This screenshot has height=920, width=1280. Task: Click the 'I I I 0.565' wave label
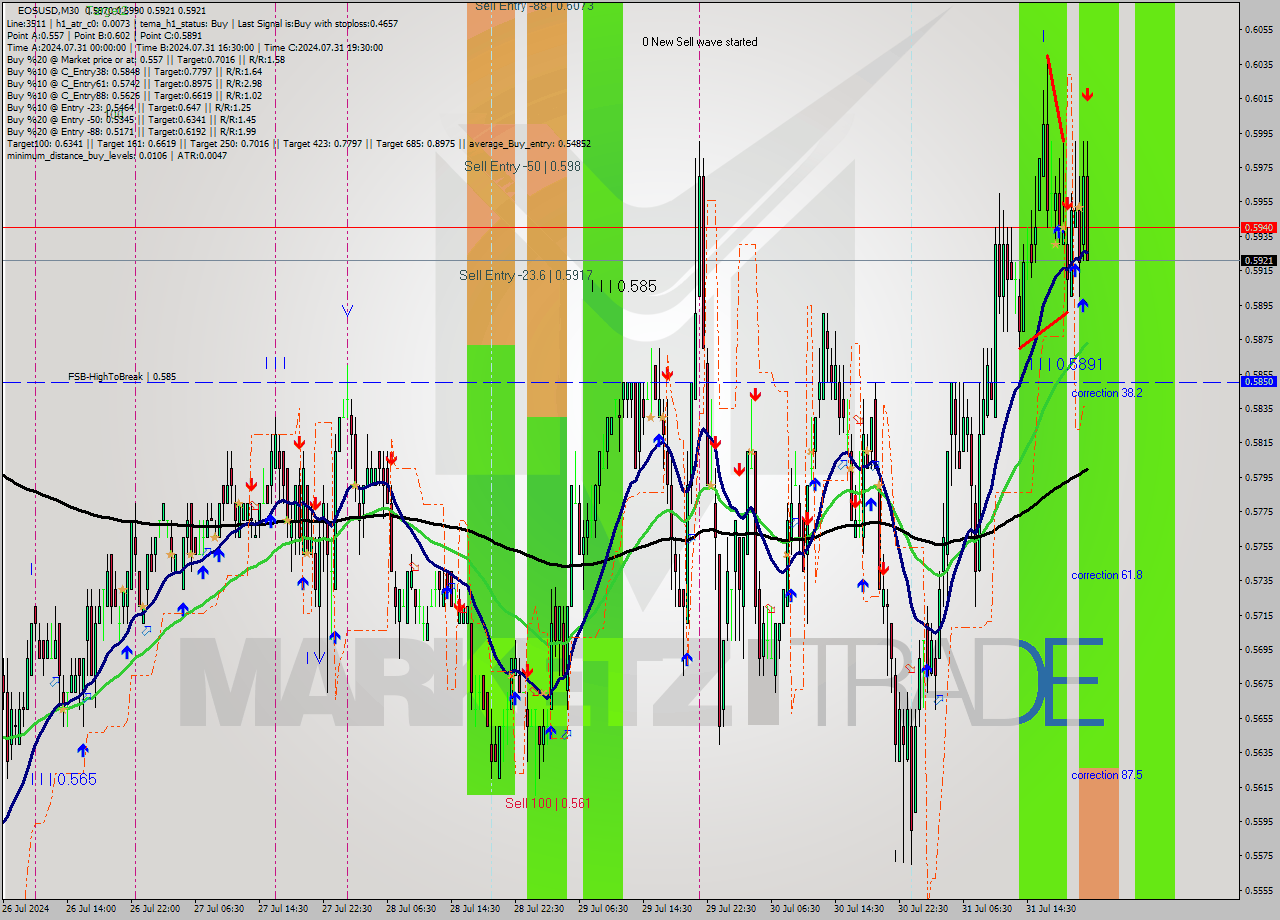point(64,779)
